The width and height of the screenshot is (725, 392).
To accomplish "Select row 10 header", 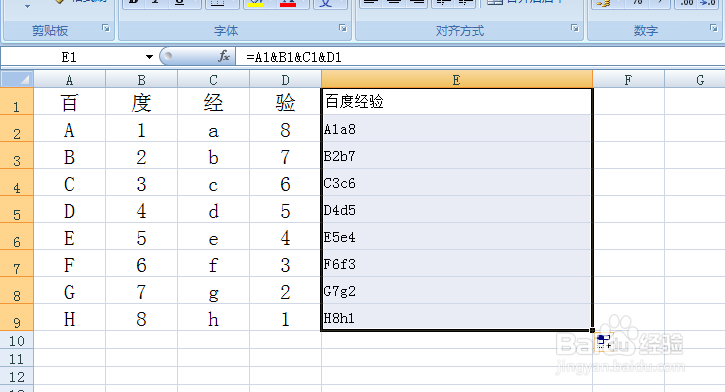I will [17, 340].
